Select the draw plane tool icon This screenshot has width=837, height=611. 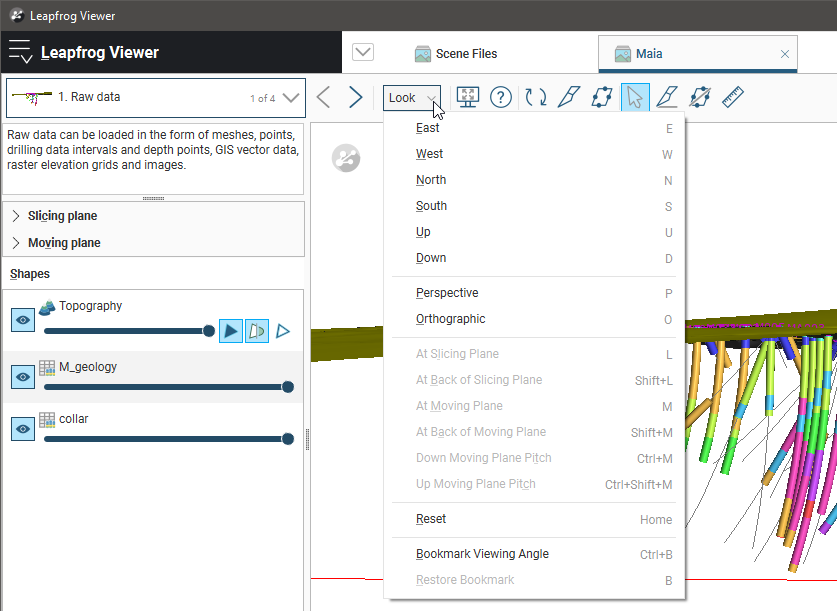tap(602, 98)
